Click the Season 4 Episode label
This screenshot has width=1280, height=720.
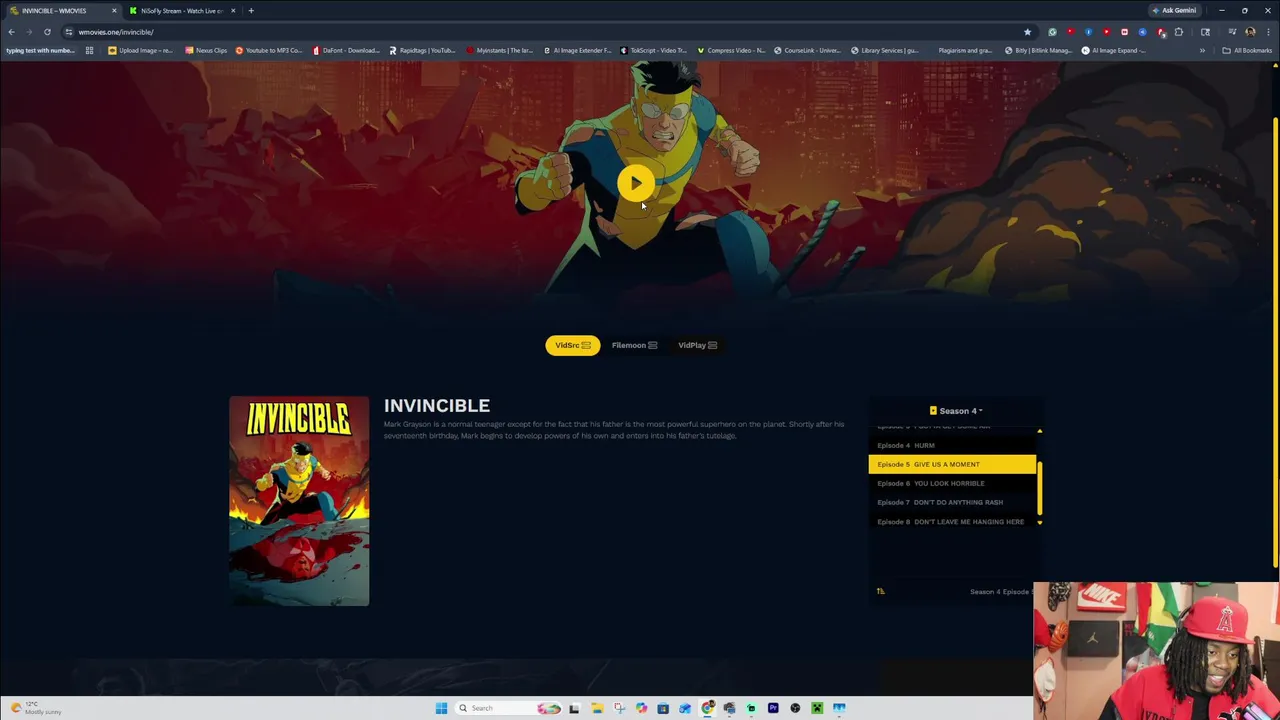[1002, 591]
